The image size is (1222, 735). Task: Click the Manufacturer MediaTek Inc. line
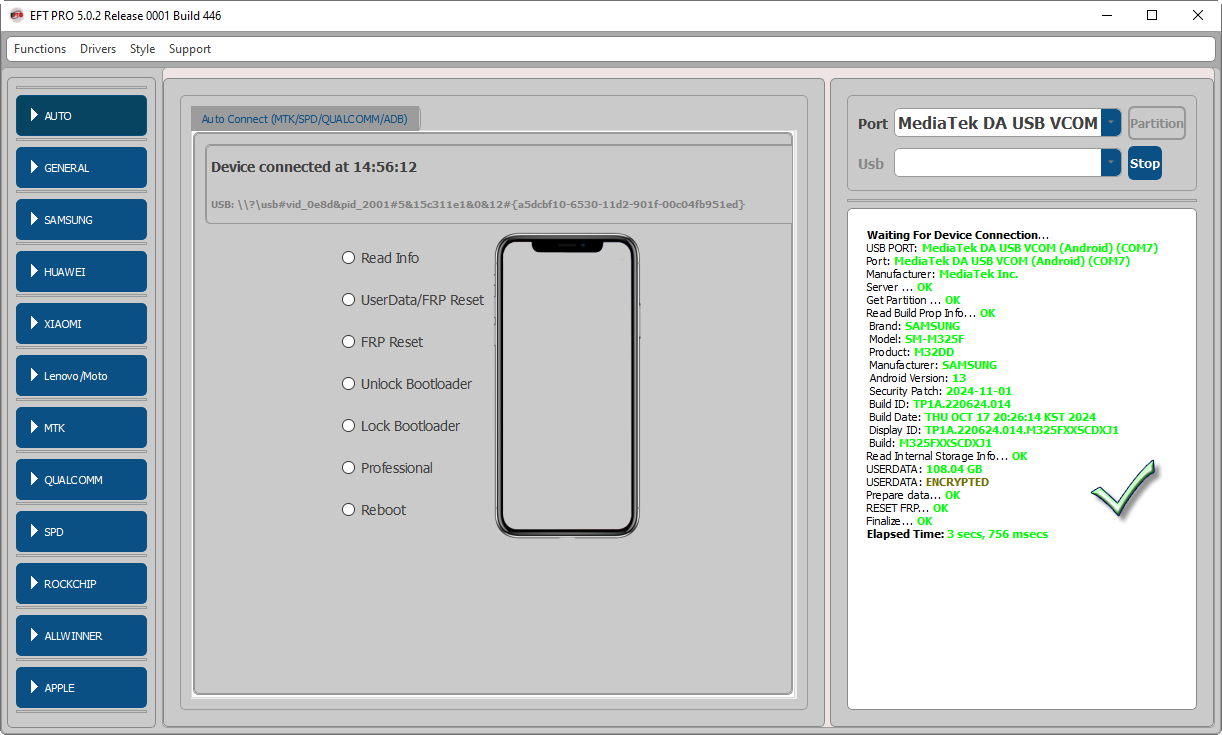942,274
